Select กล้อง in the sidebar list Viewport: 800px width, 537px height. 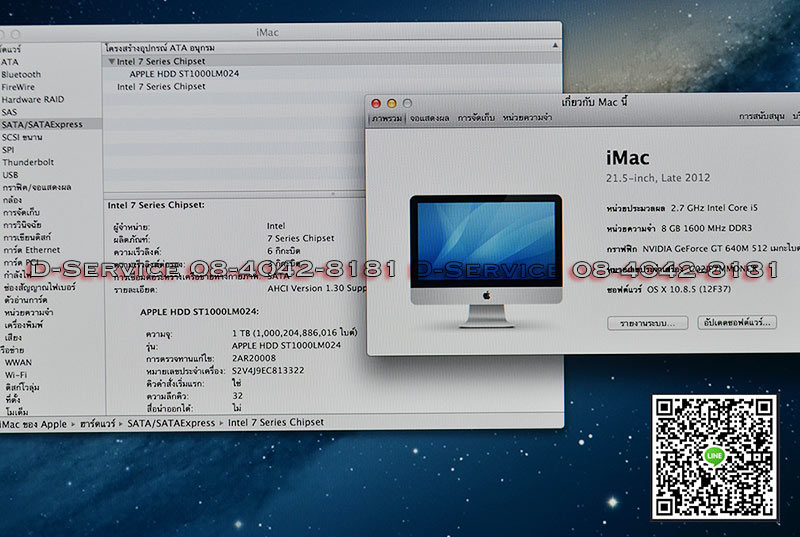click(x=13, y=200)
